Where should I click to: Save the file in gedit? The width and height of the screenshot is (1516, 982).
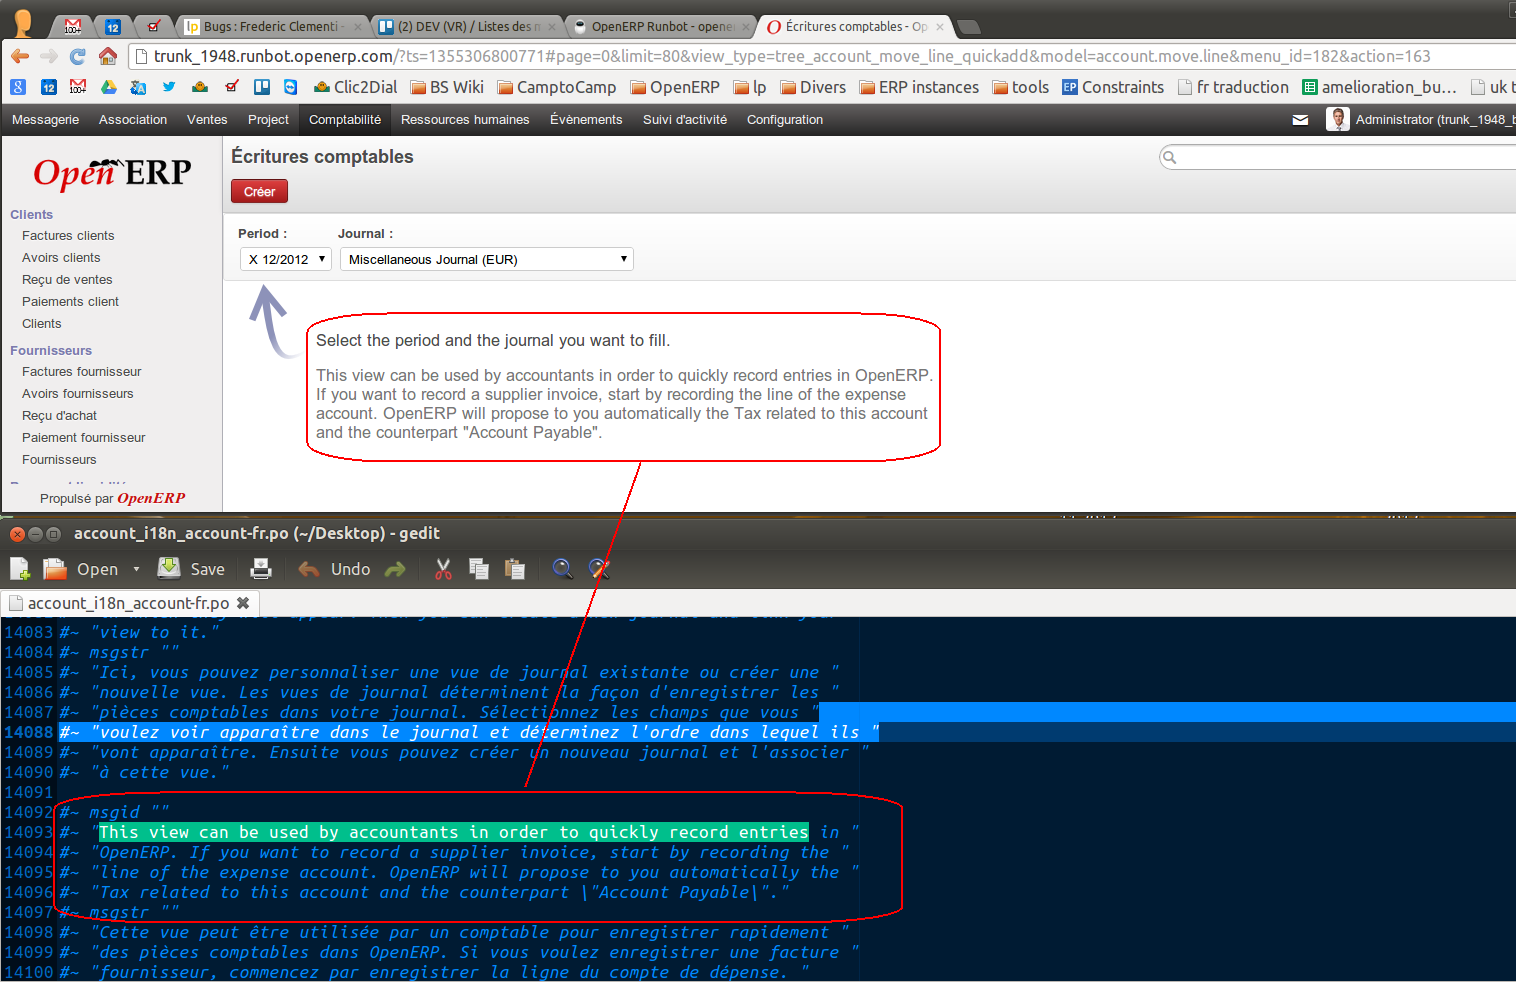coord(191,569)
